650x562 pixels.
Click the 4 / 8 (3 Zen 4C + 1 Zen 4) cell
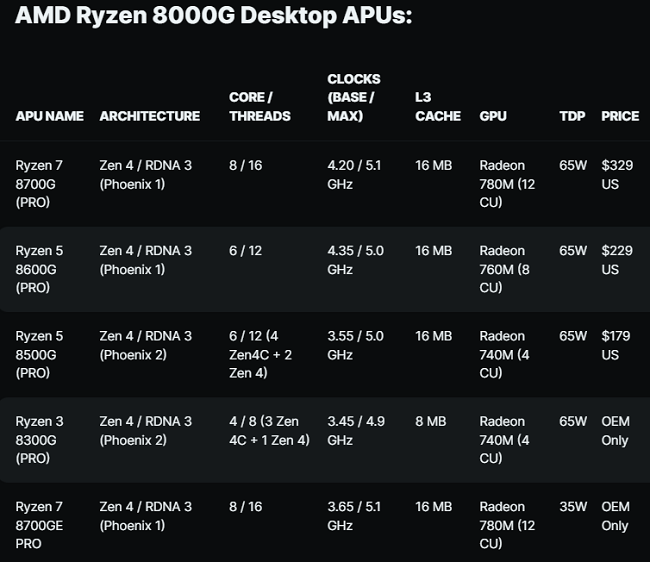(x=269, y=431)
